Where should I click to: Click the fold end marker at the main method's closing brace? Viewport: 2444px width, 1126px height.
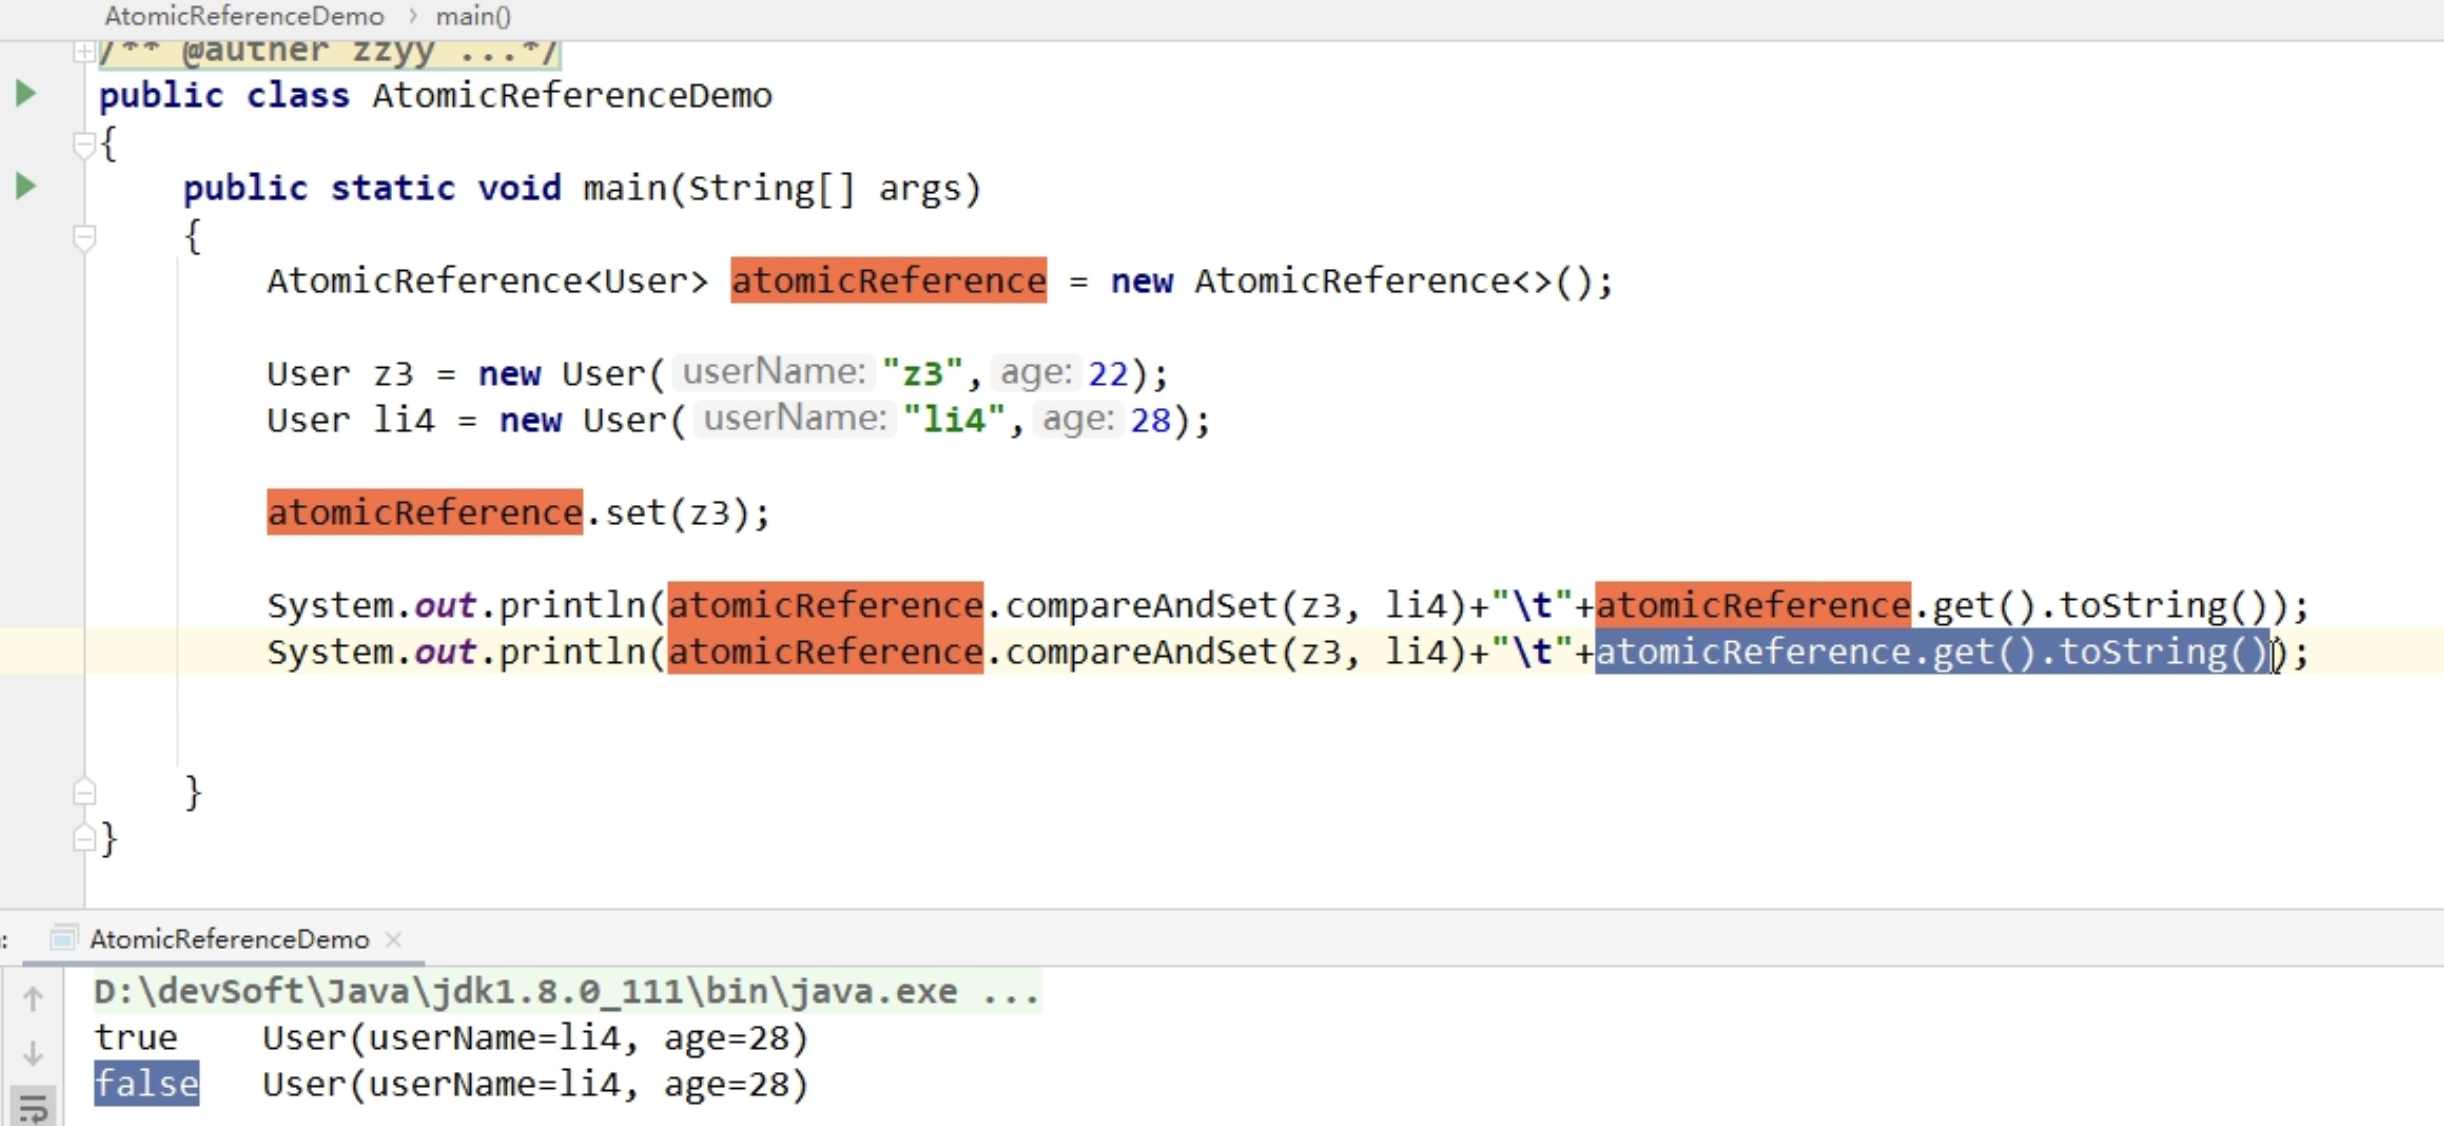pos(84,793)
